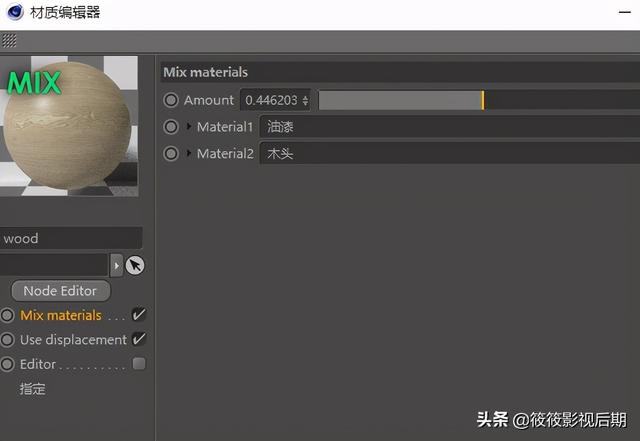The width and height of the screenshot is (640, 441).
Task: Toggle the Mix materials animation dot
Action: 7,315
